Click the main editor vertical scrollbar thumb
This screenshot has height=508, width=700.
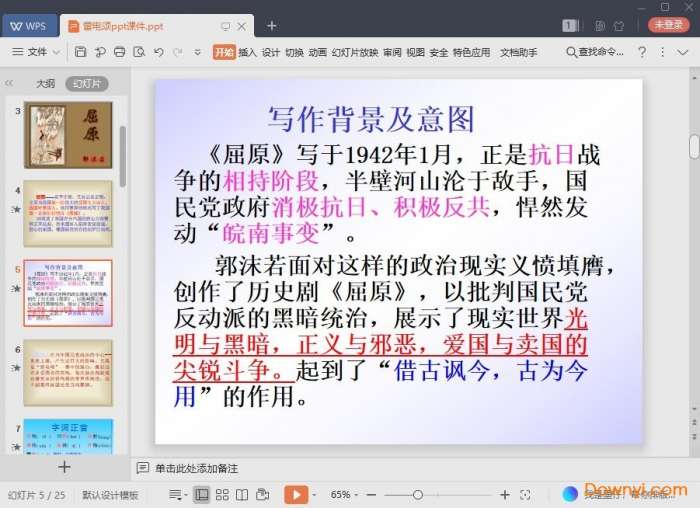pyautogui.click(x=694, y=147)
